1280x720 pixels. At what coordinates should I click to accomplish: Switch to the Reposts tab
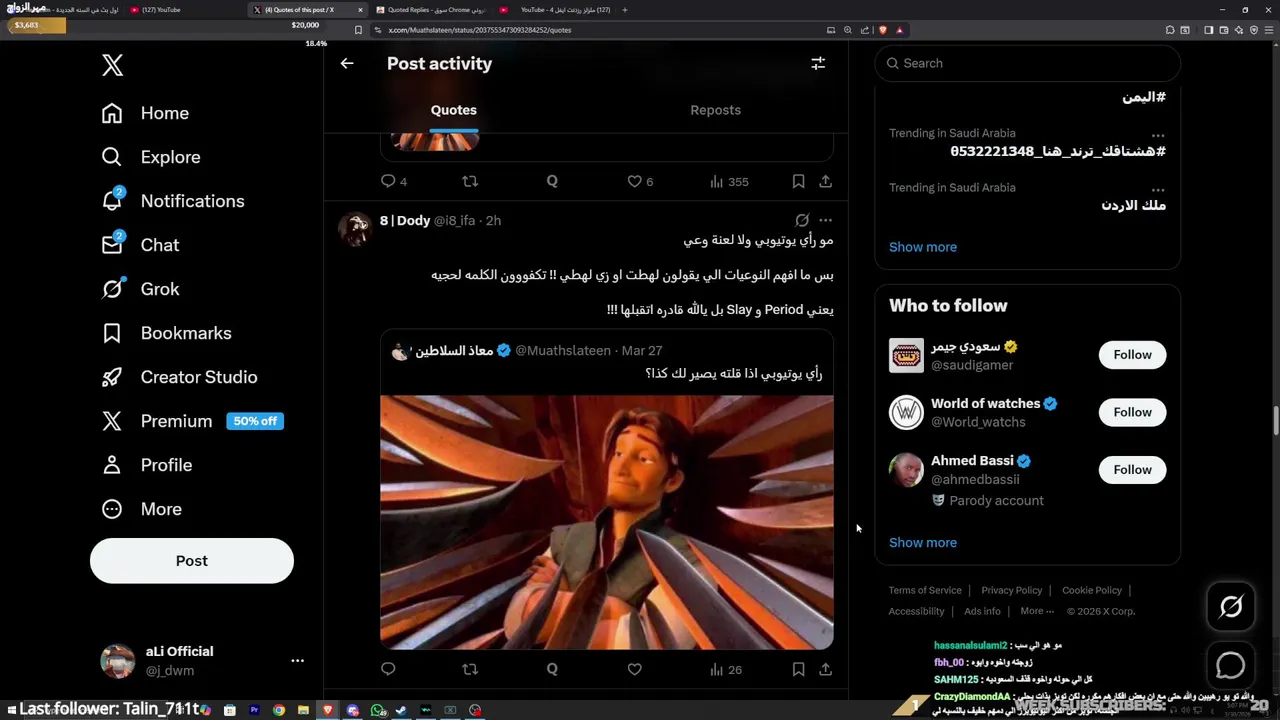(716, 110)
